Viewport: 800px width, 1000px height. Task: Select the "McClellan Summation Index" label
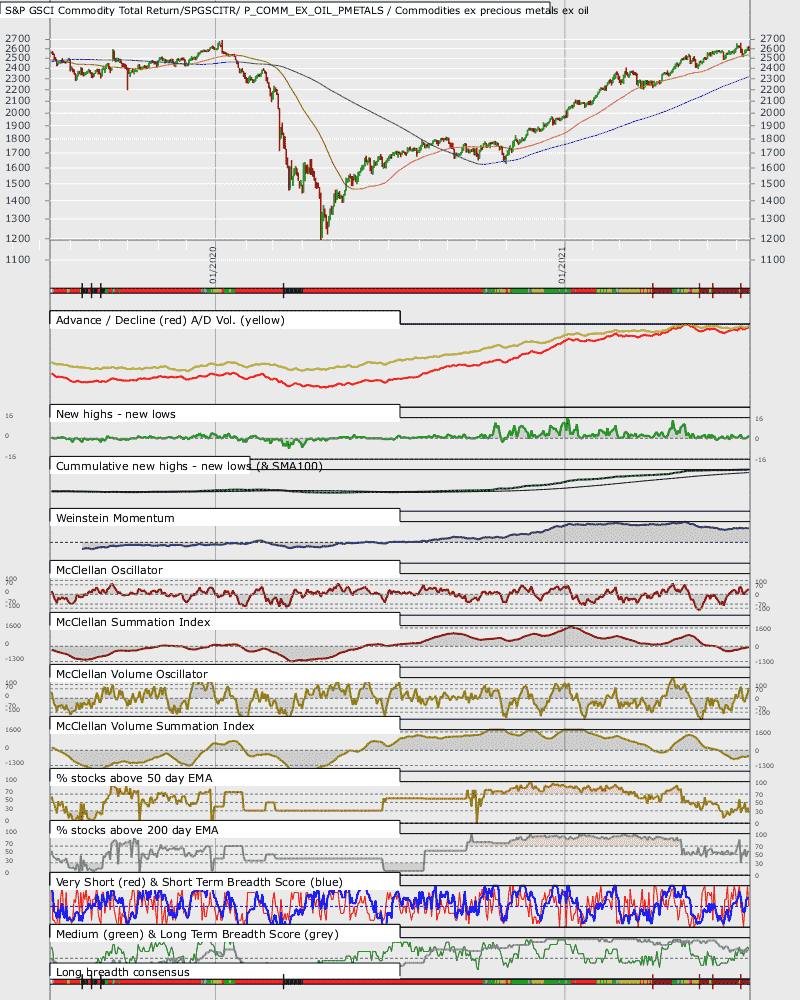click(x=133, y=622)
